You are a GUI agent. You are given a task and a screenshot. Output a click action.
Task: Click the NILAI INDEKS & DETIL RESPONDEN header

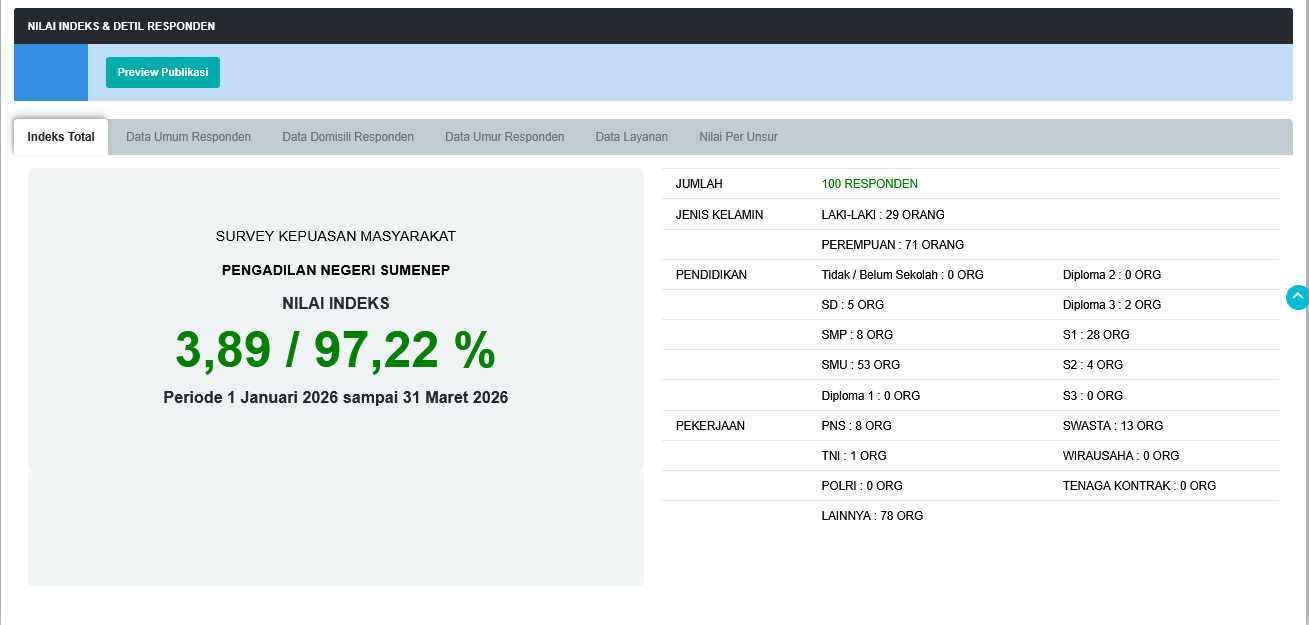pyautogui.click(x=120, y=26)
